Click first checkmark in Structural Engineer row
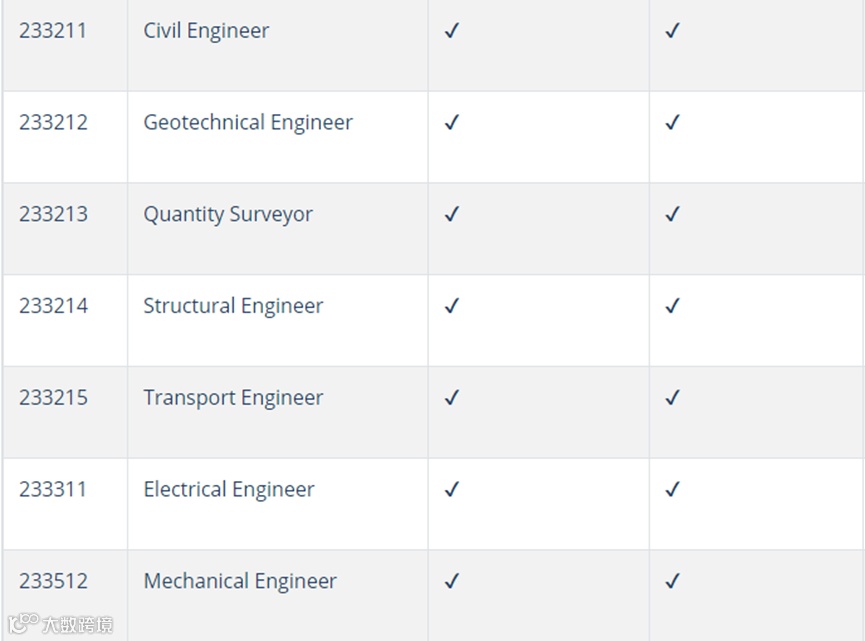Screen dimensions: 865x641 [452, 305]
